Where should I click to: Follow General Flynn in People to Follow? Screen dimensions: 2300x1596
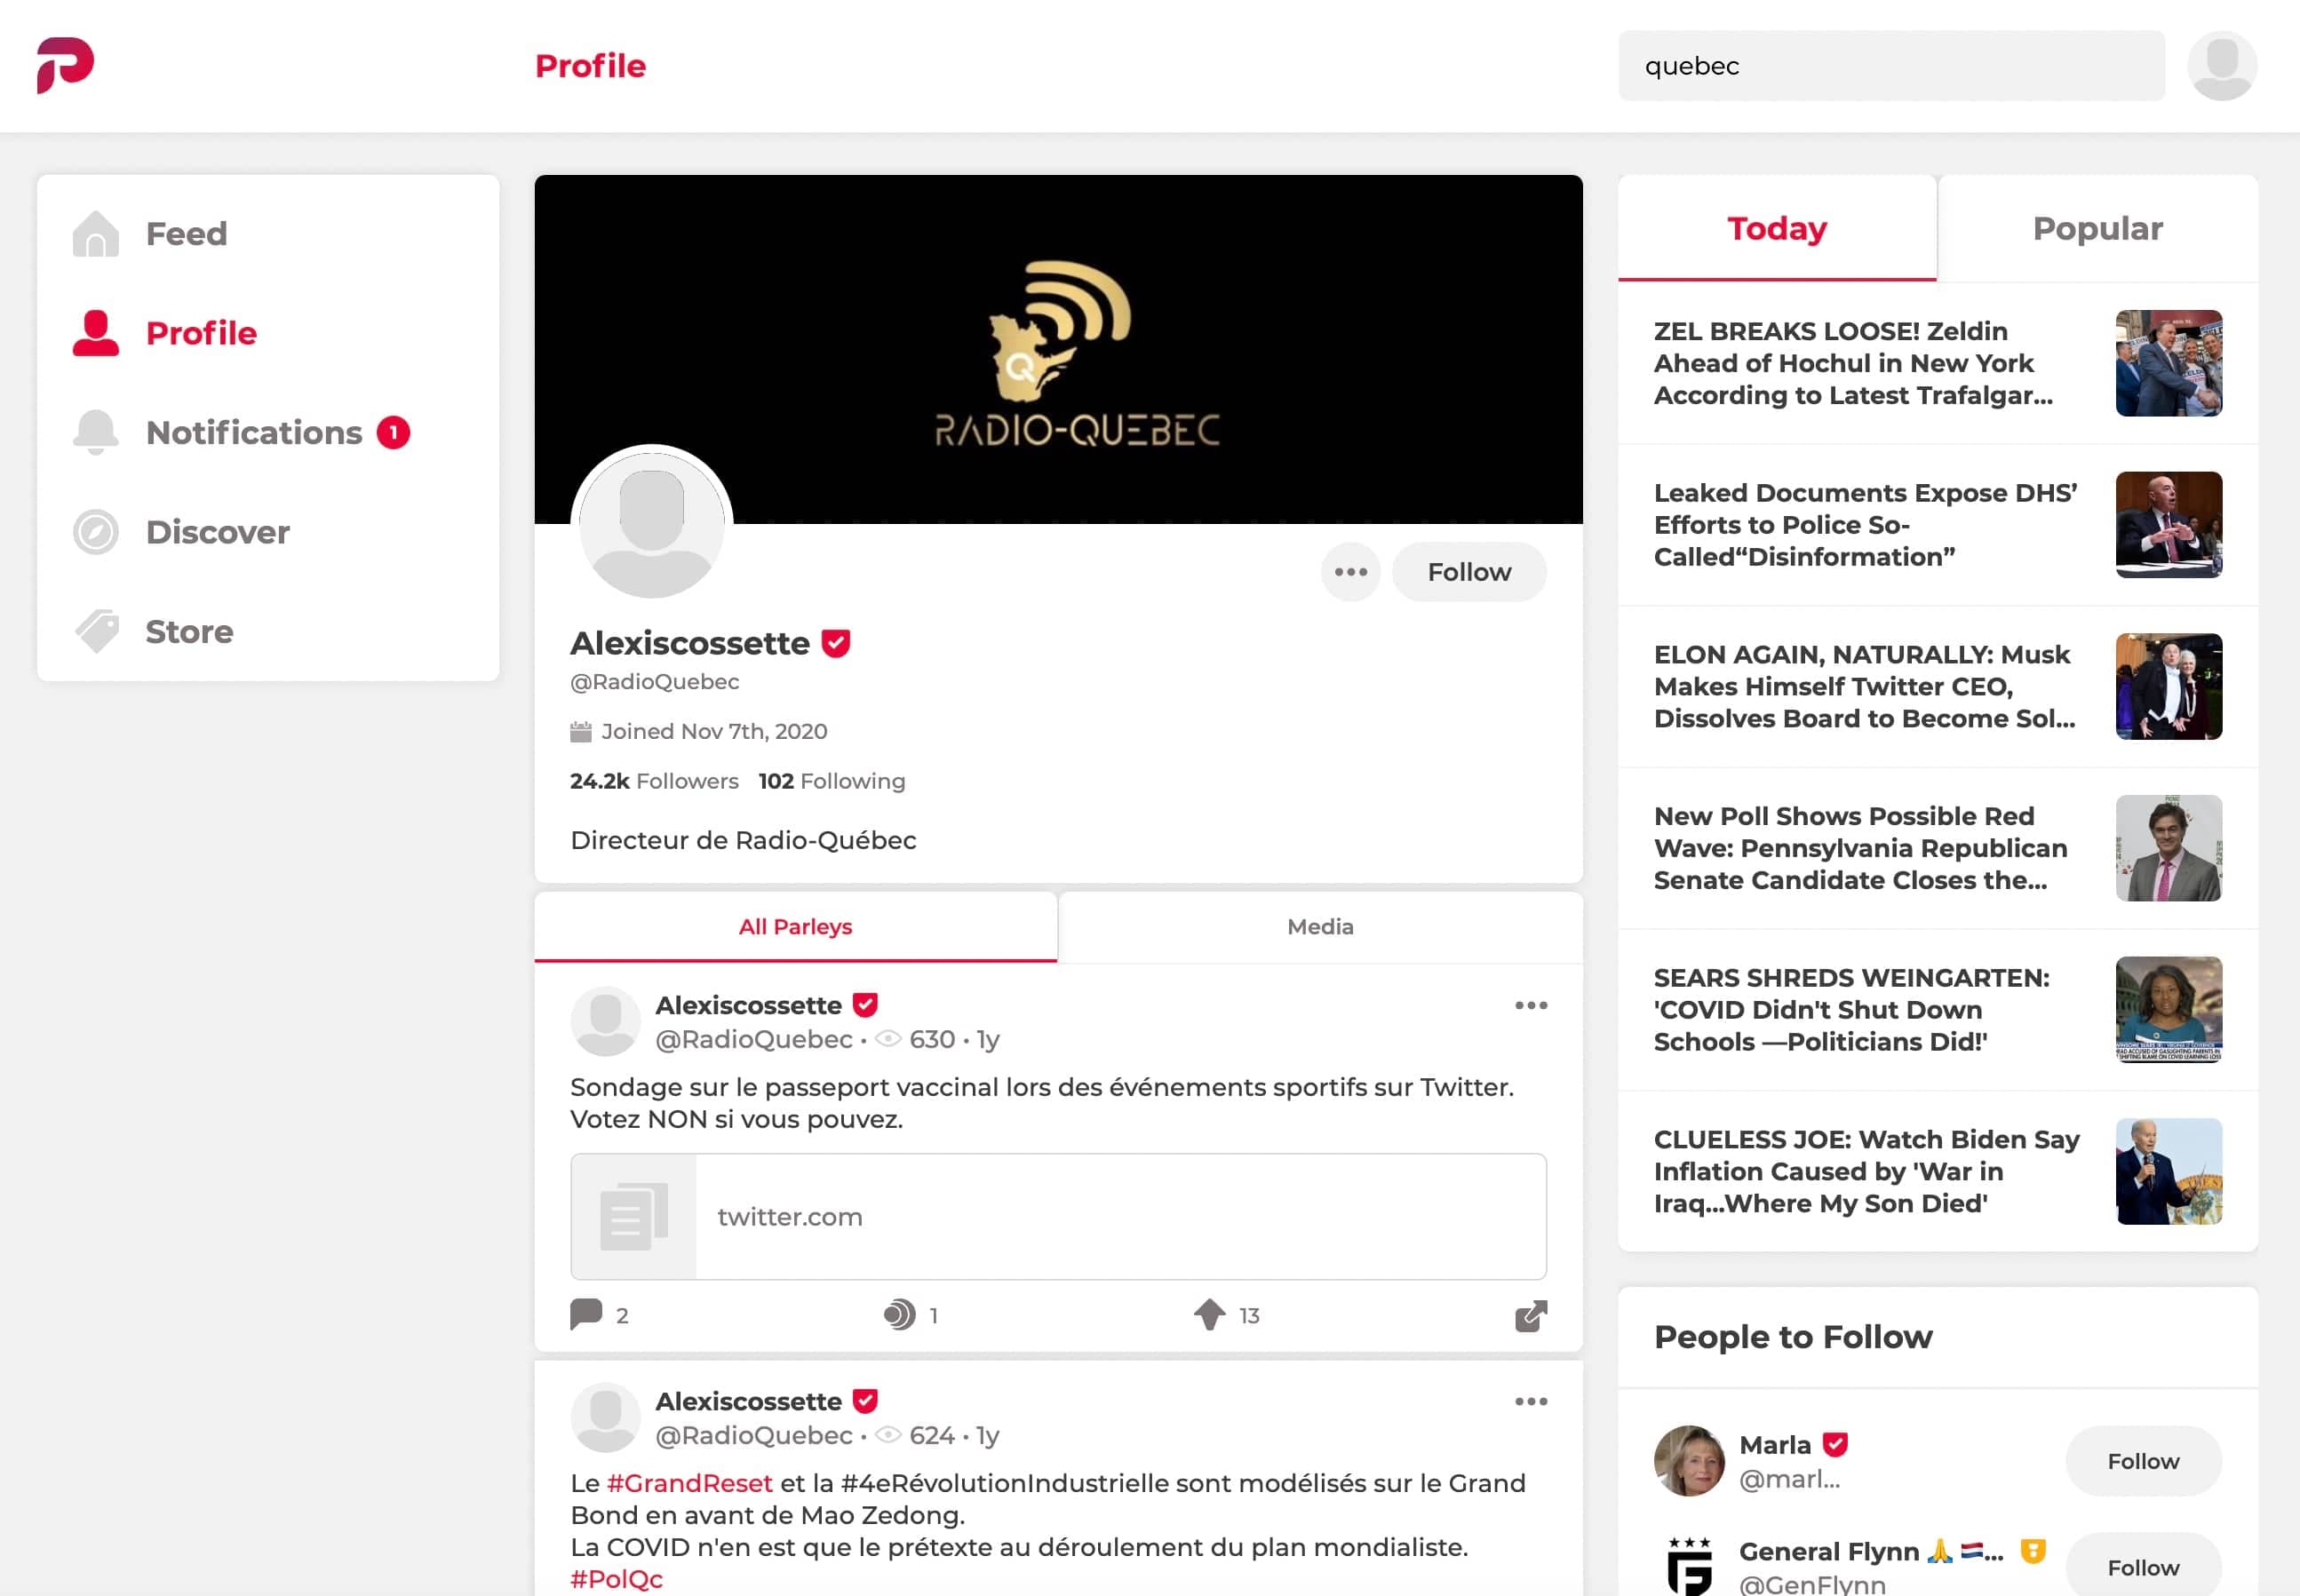click(2143, 1565)
